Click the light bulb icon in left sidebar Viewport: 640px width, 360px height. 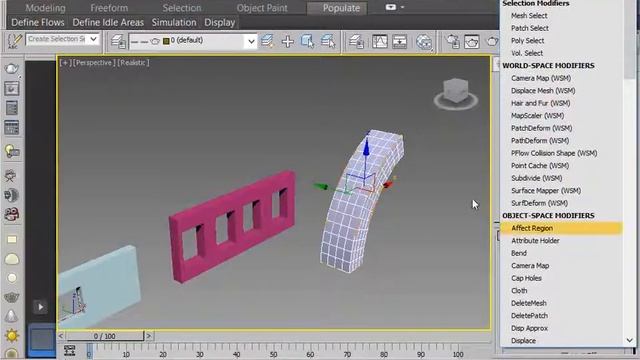[12, 151]
